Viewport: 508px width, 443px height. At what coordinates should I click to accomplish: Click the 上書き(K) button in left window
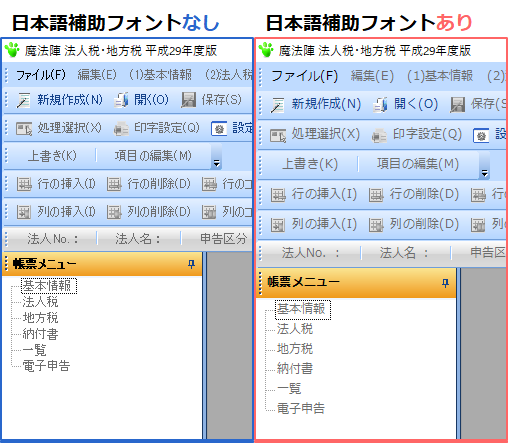click(52, 156)
